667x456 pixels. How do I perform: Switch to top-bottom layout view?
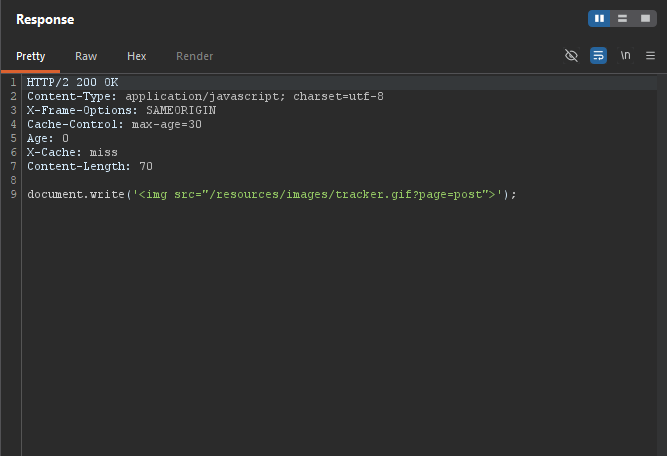(622, 19)
